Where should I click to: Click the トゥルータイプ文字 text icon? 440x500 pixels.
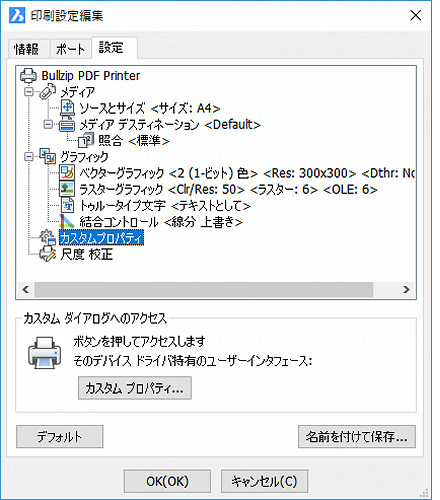(68, 205)
